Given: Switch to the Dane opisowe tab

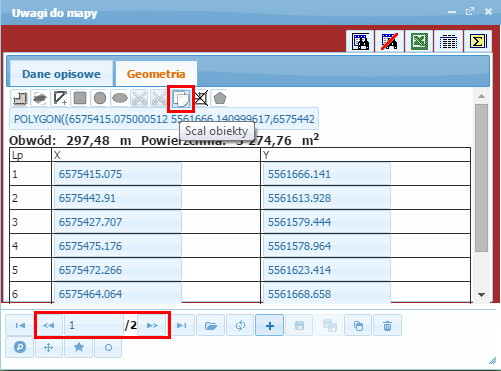Looking at the screenshot, I should [61, 74].
